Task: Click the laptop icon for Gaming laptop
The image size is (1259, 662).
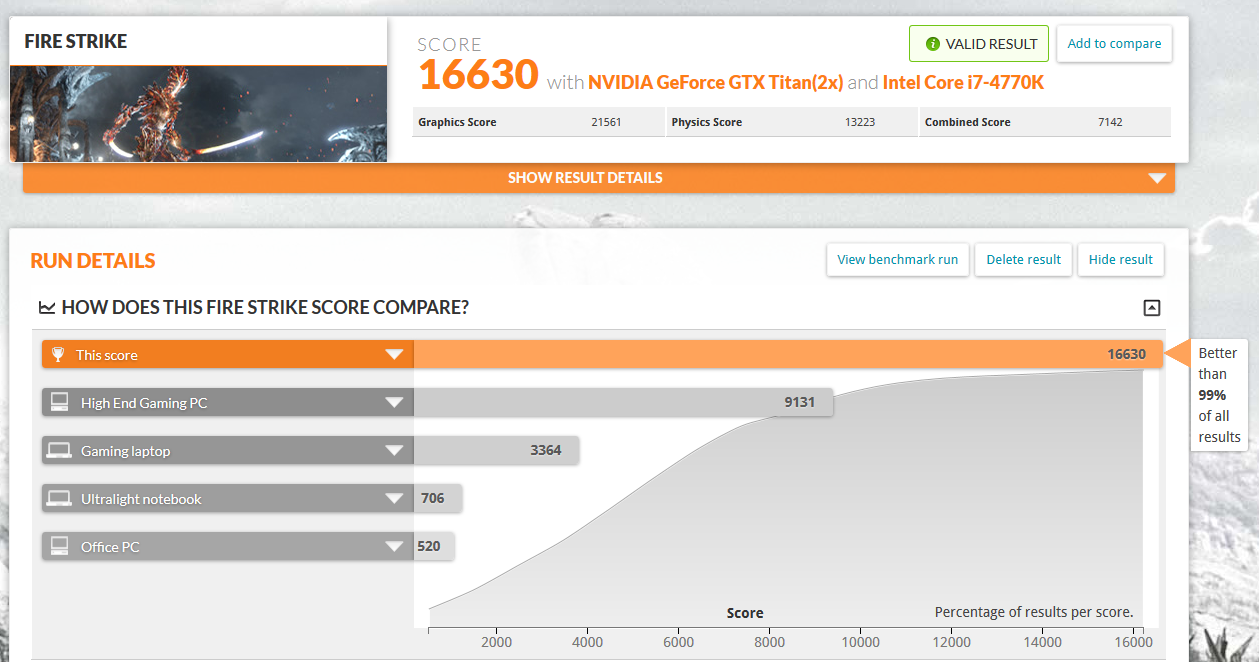Action: point(60,451)
